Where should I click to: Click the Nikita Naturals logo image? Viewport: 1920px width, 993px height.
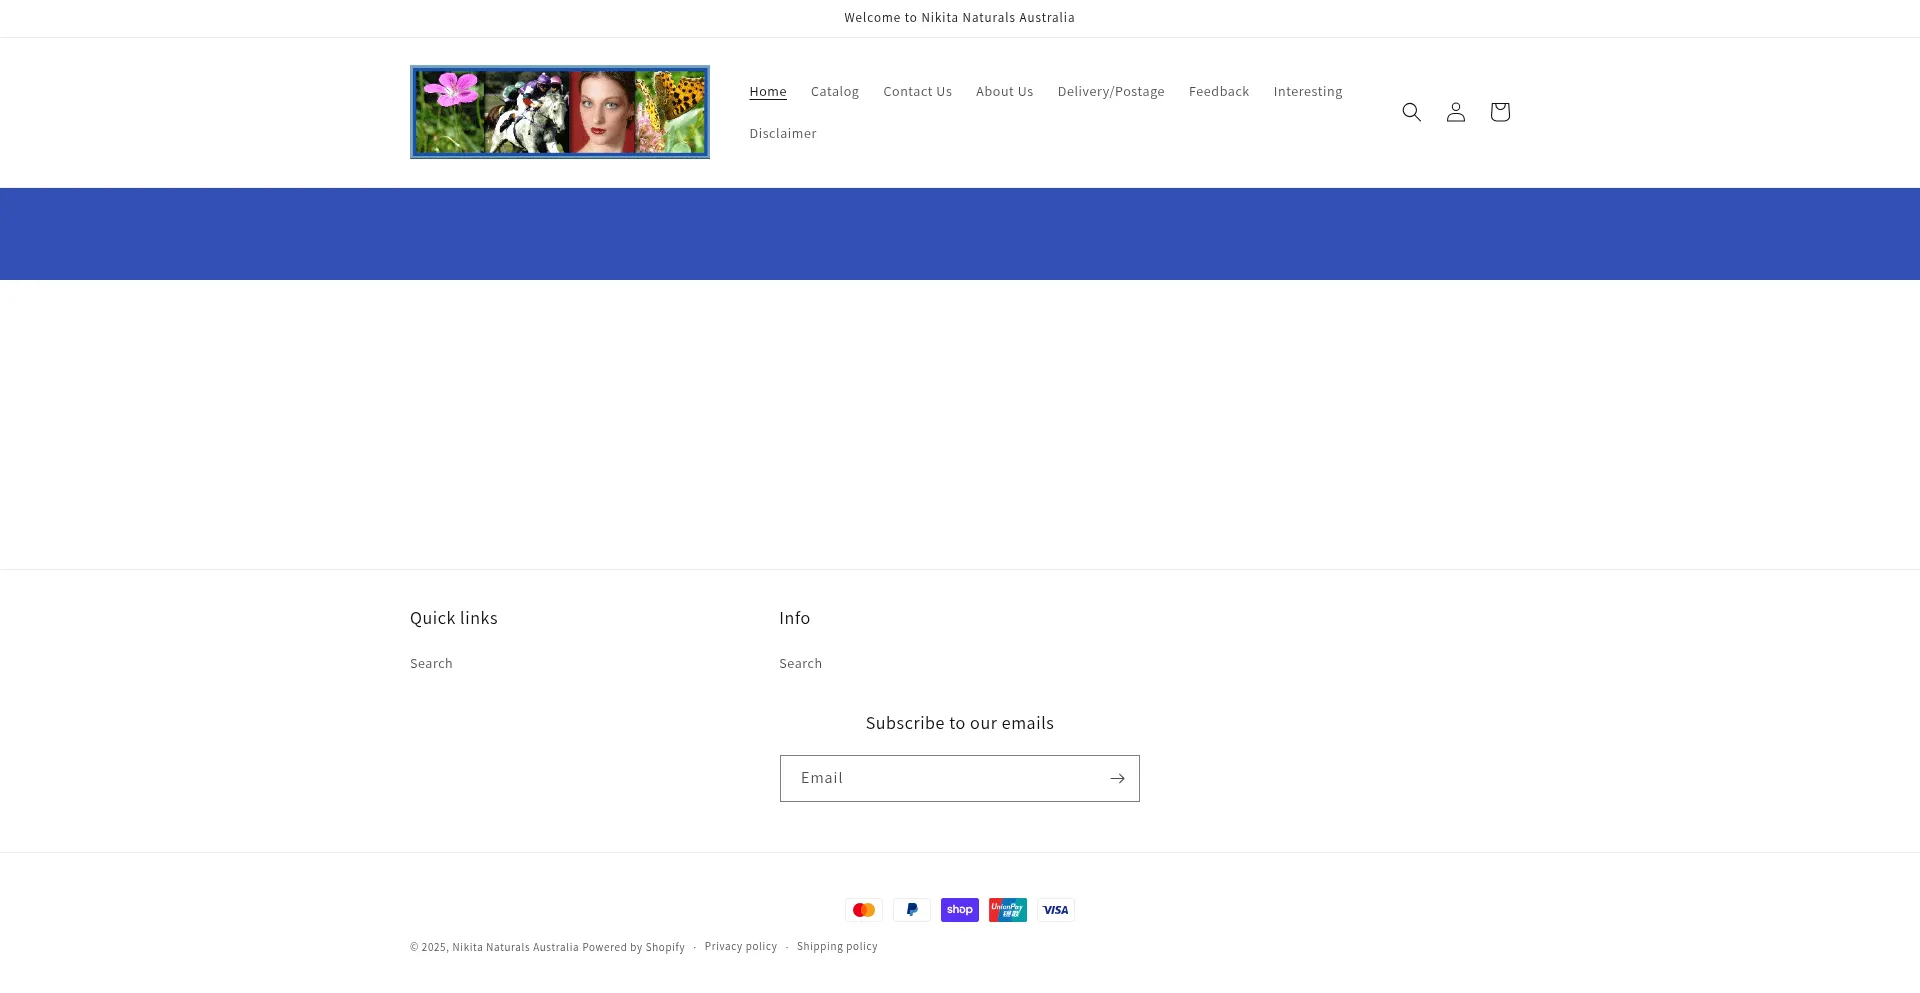point(560,112)
